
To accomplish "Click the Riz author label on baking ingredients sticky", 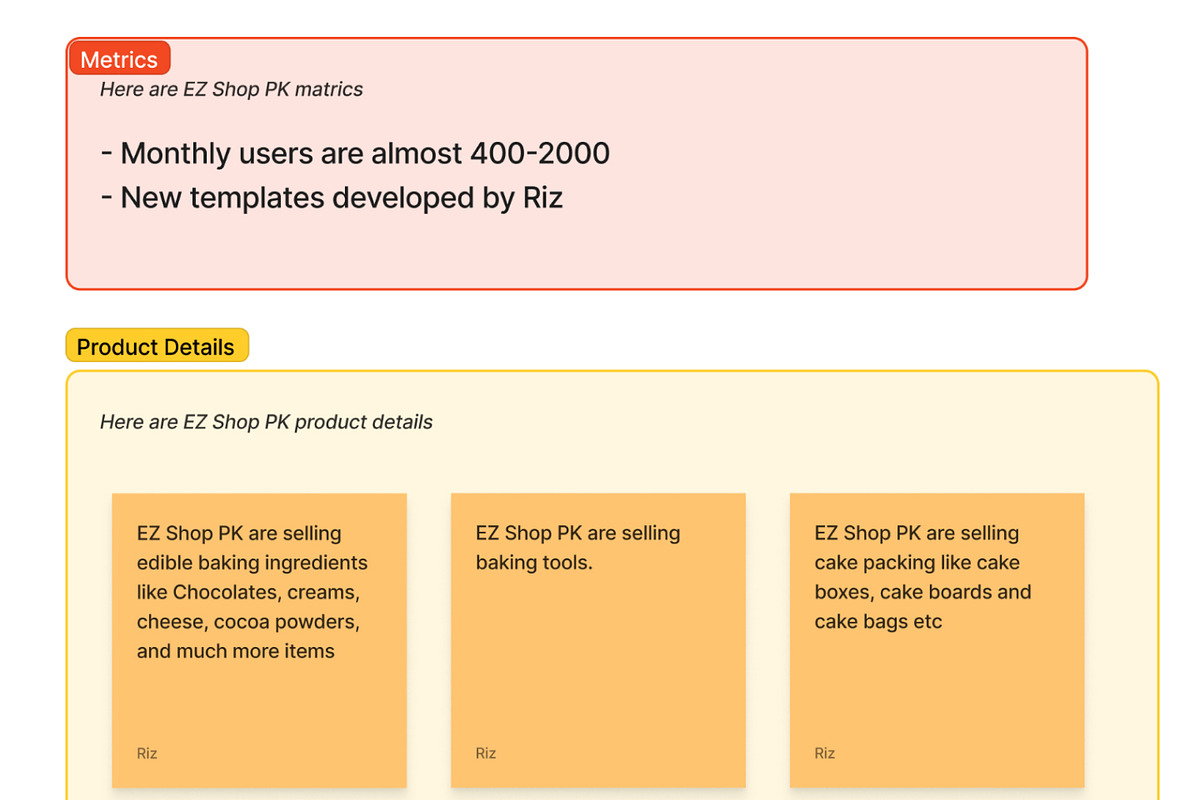I will click(x=147, y=753).
